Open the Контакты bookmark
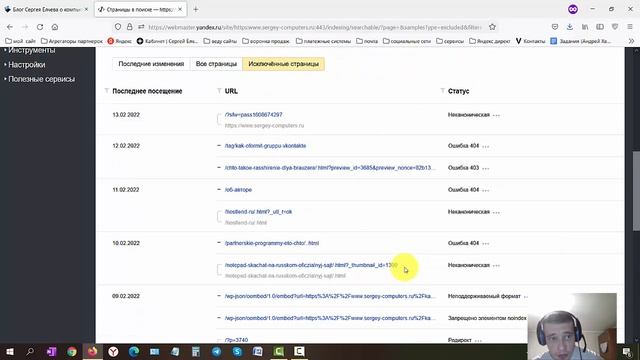This screenshot has width=640, height=360. tap(531, 41)
